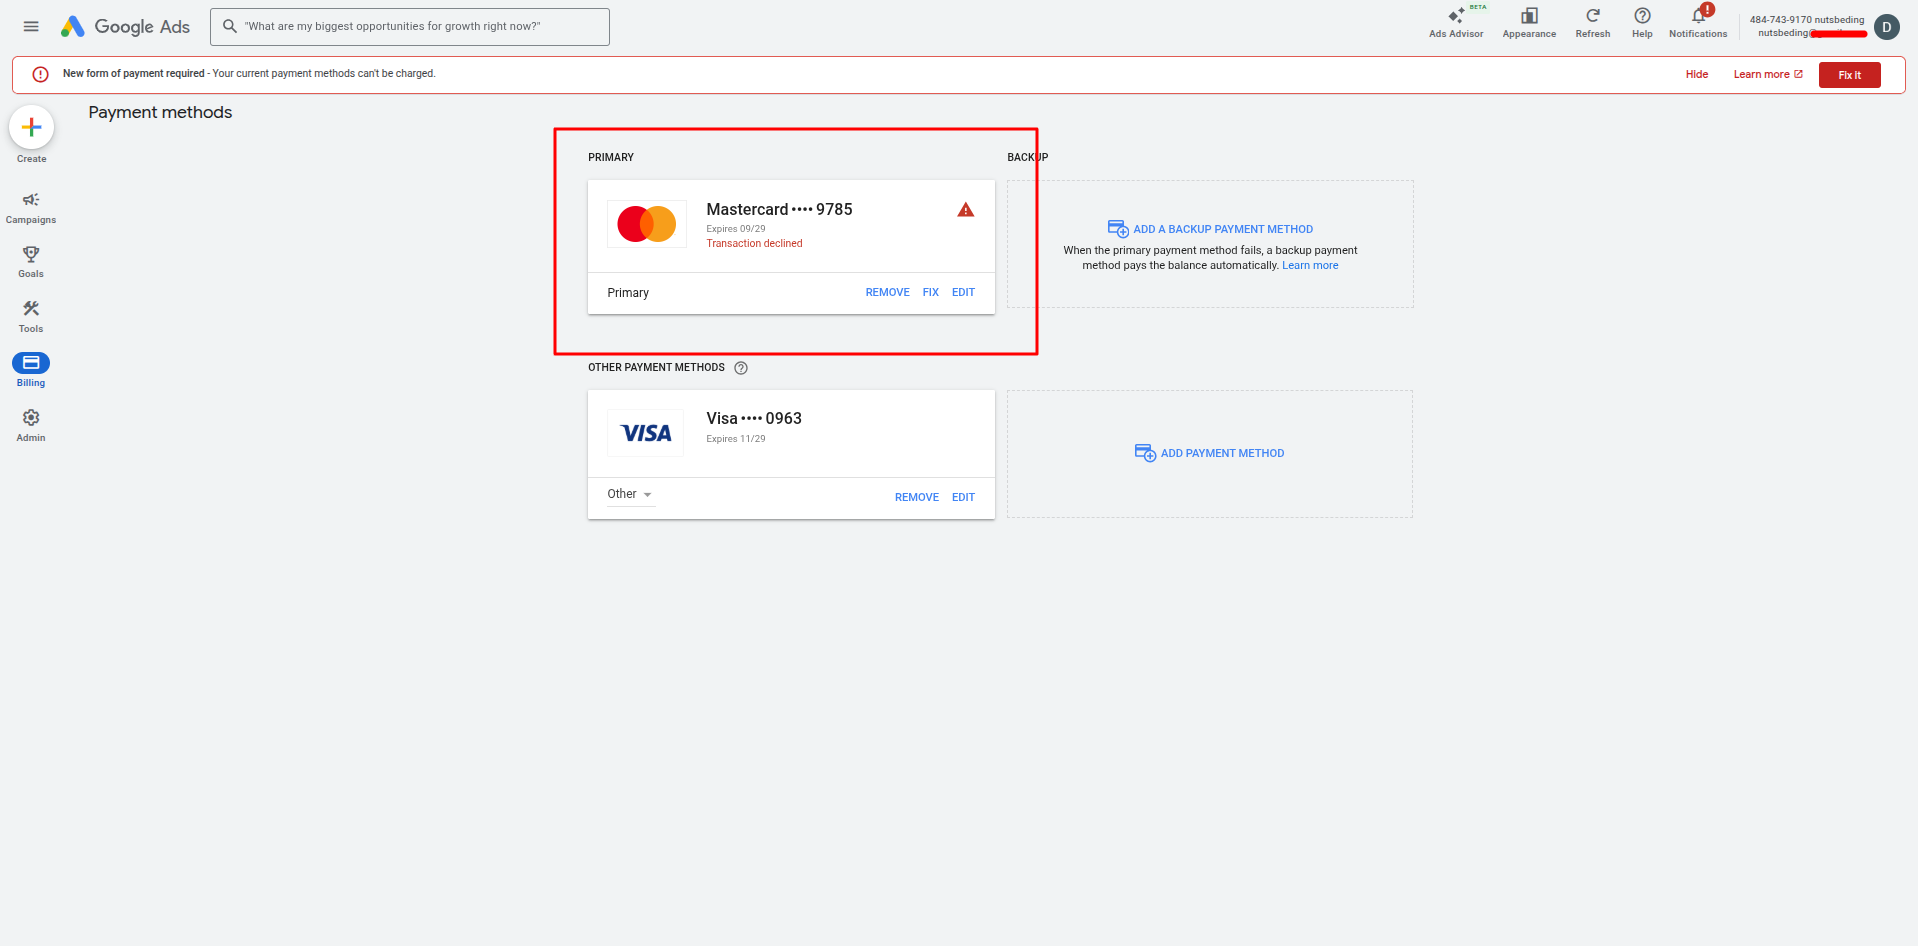Expand the Other role dropdown for Visa

(x=630, y=494)
